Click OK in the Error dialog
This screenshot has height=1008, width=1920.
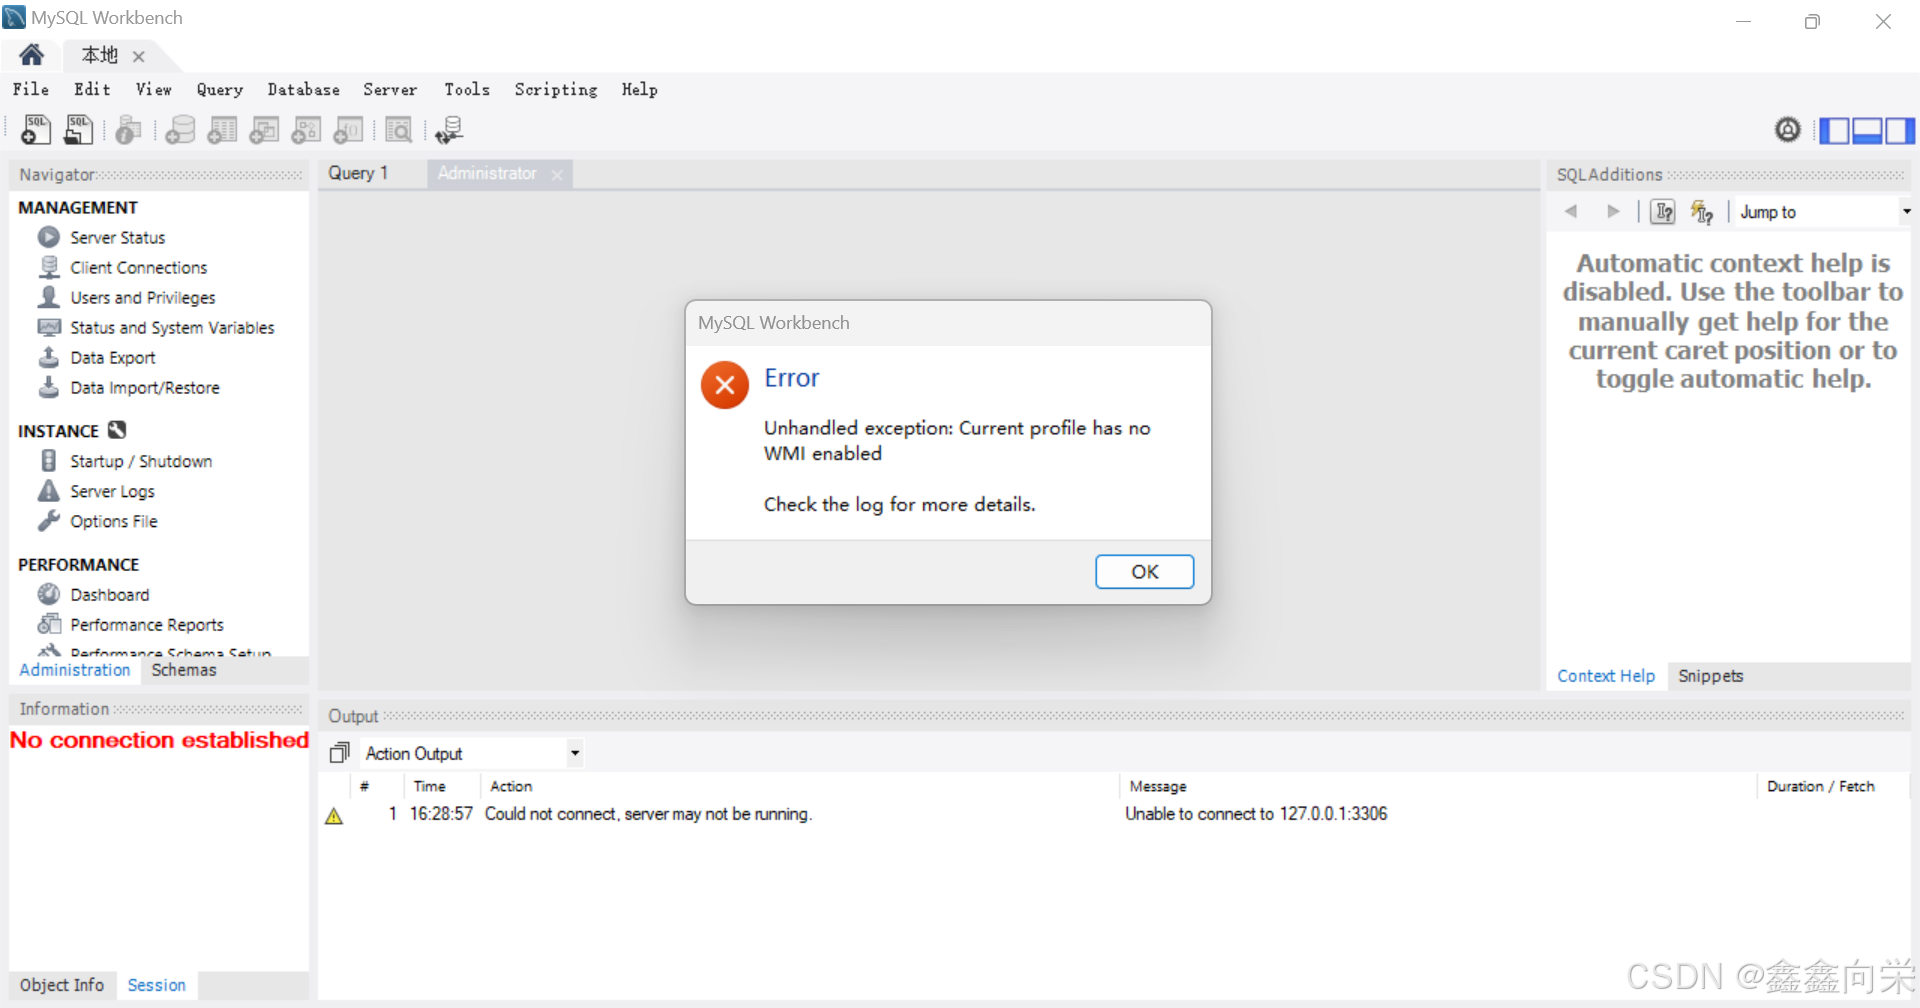[x=1144, y=572]
